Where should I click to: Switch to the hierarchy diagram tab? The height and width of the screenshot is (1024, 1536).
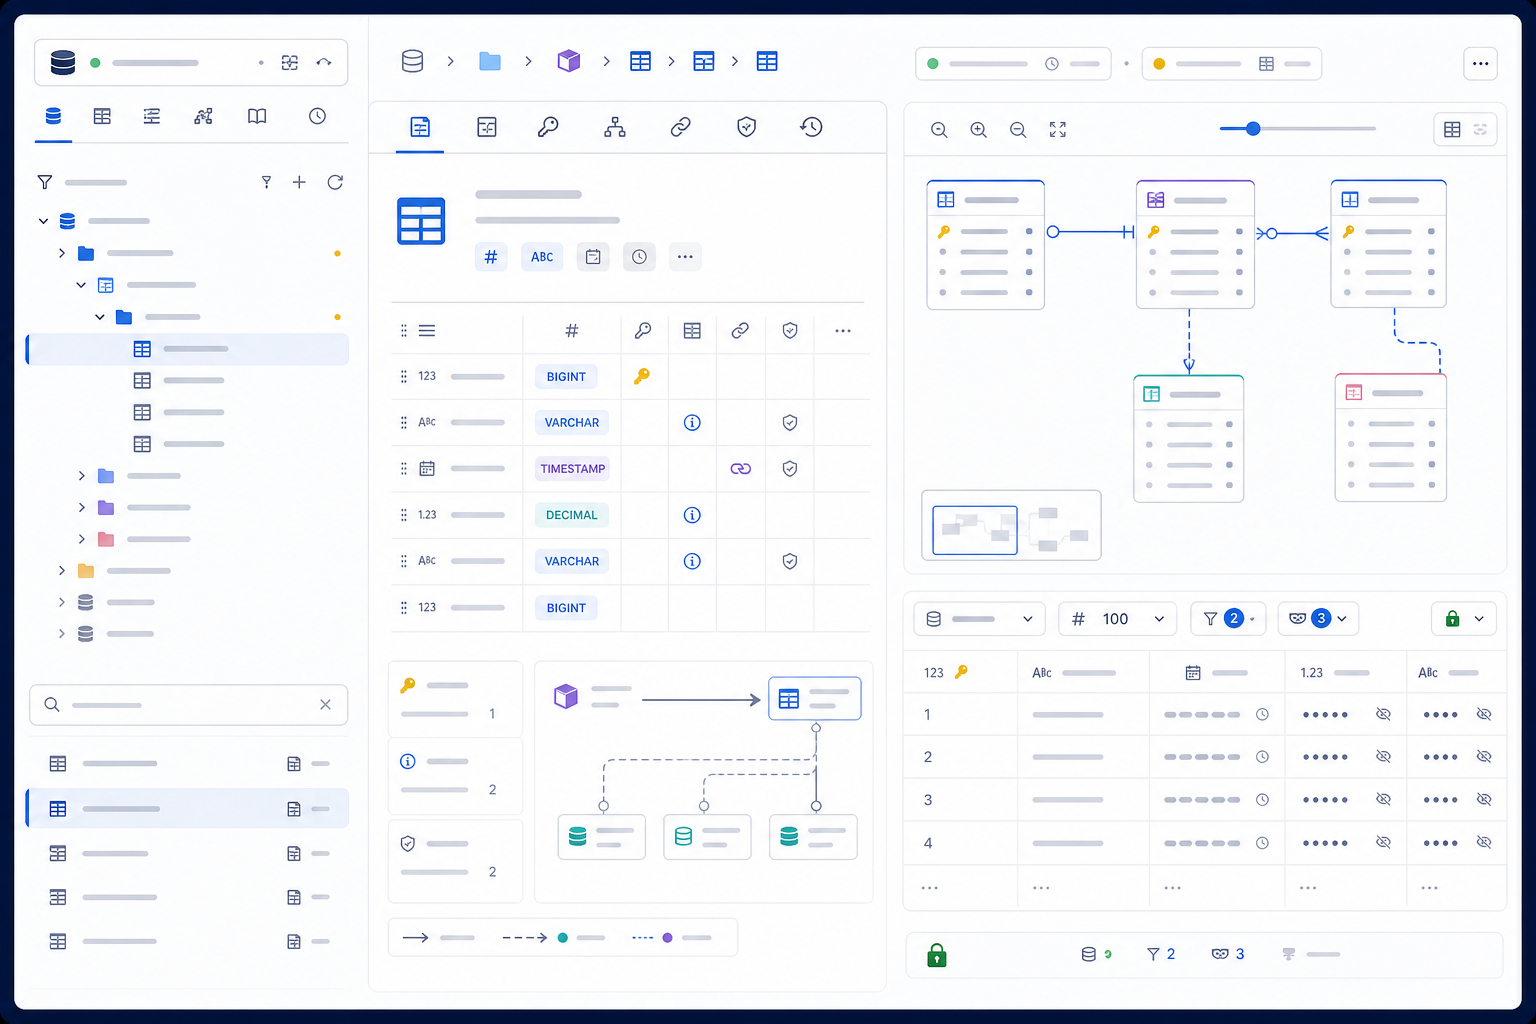615,127
